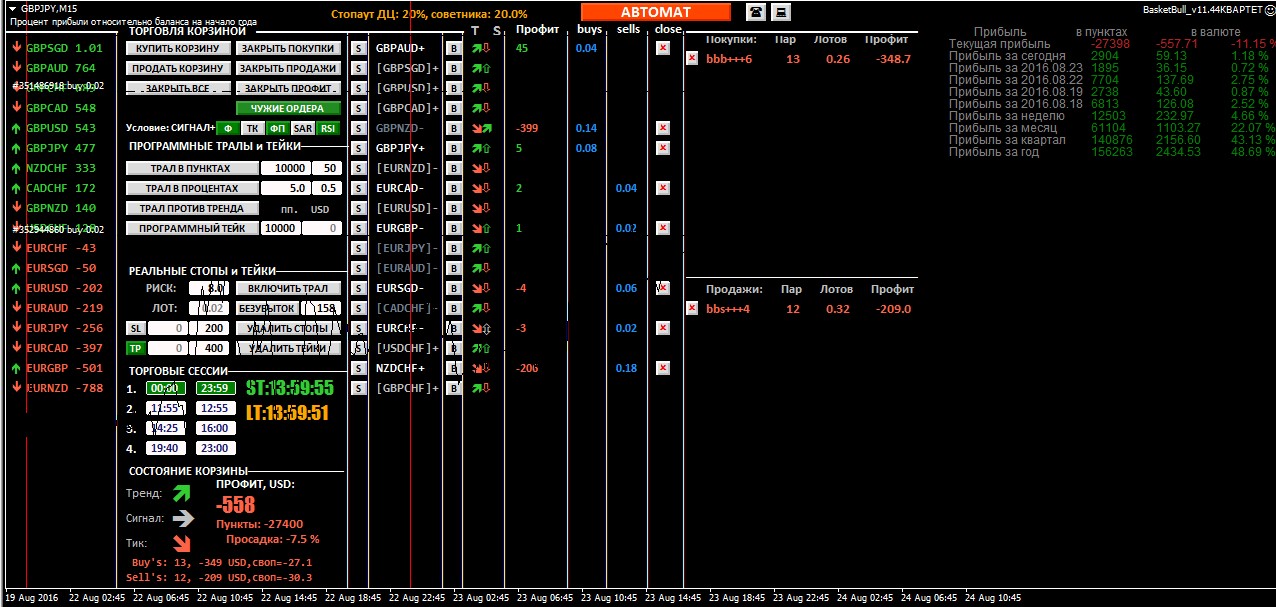Toggle the ЧУЖИЕ ОРДЕРА green button
Viewport: 1276px width, 607px height.
click(x=288, y=108)
